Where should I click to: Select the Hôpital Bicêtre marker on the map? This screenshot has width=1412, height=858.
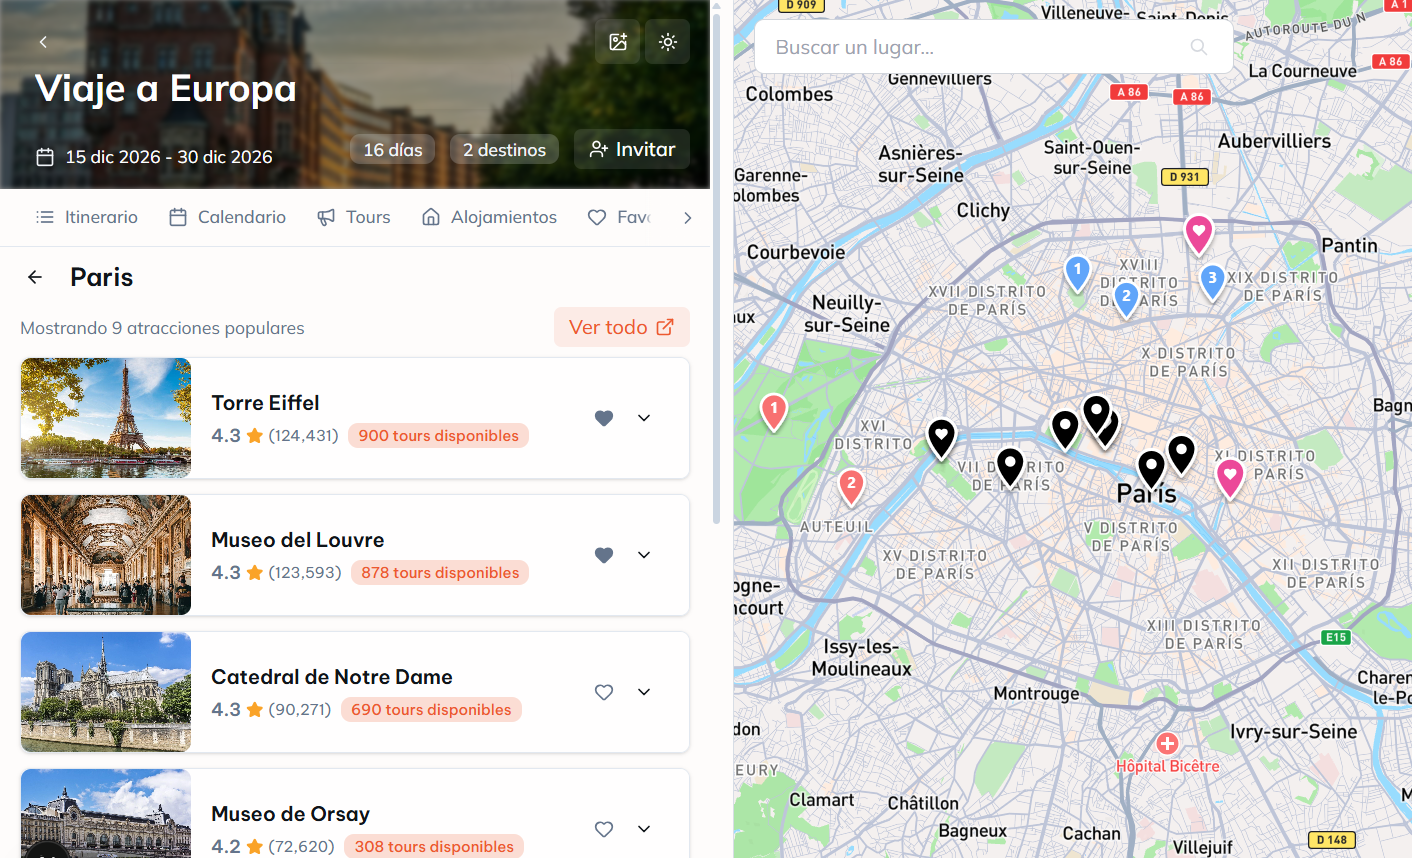pyautogui.click(x=1169, y=743)
